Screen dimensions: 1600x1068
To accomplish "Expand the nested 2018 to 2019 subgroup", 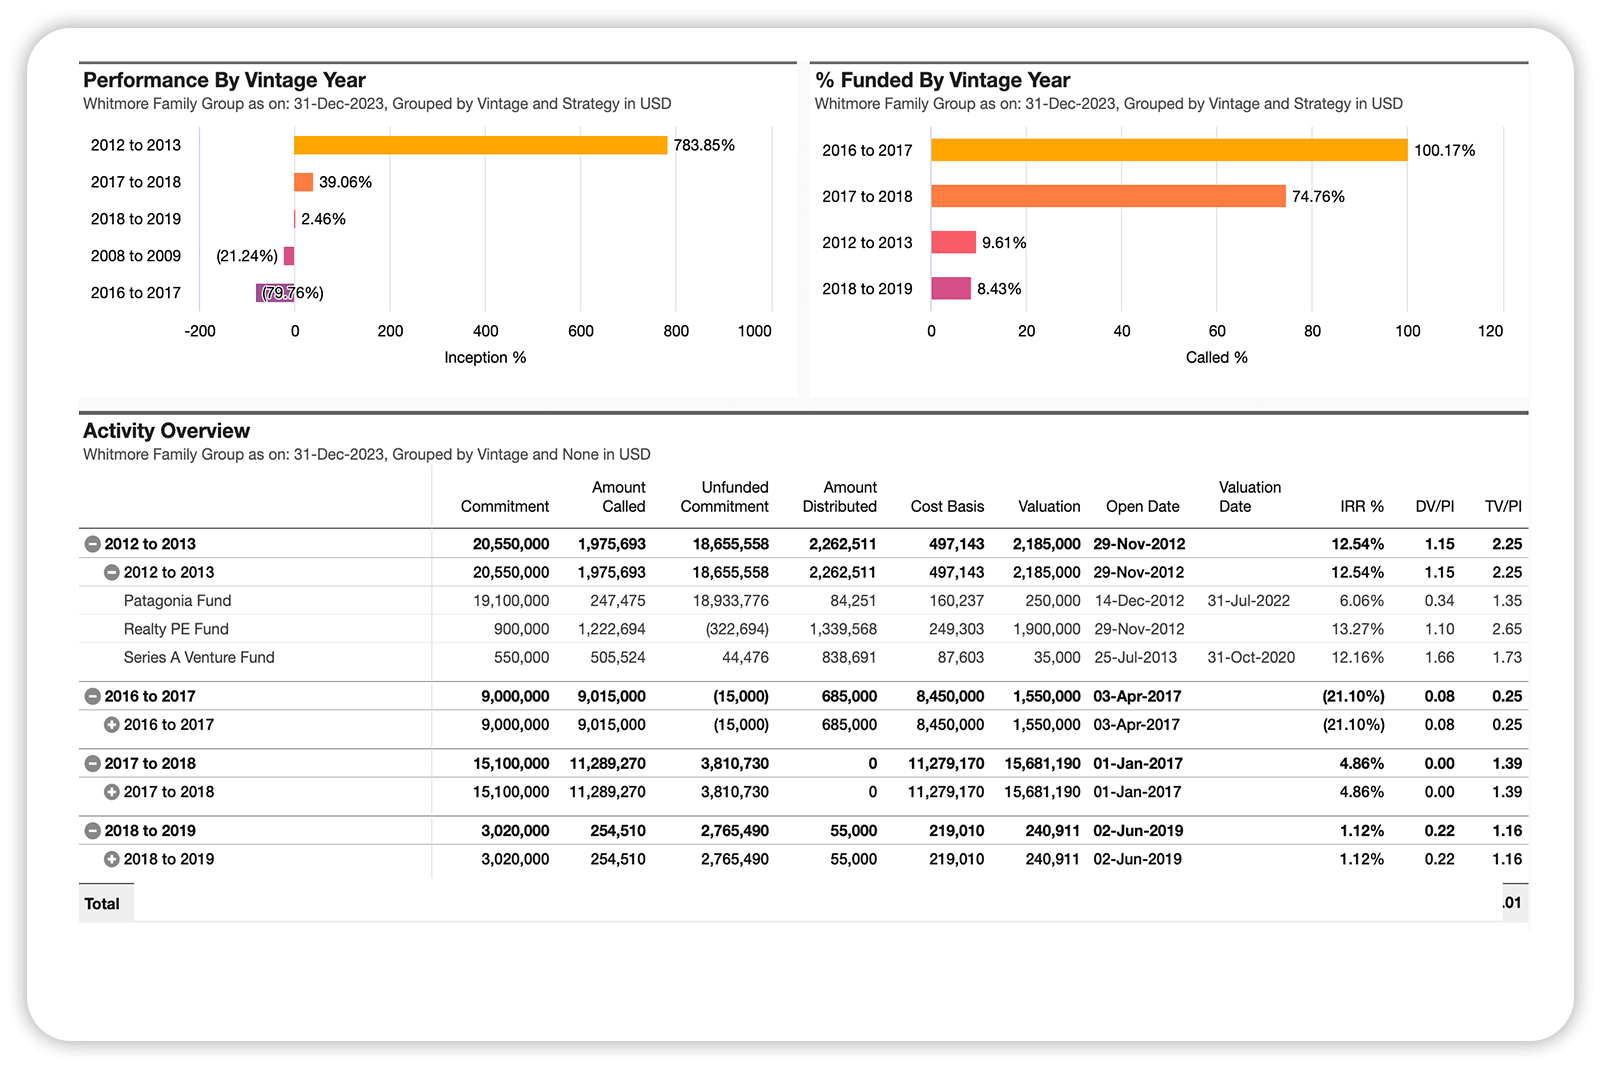I will click(112, 858).
